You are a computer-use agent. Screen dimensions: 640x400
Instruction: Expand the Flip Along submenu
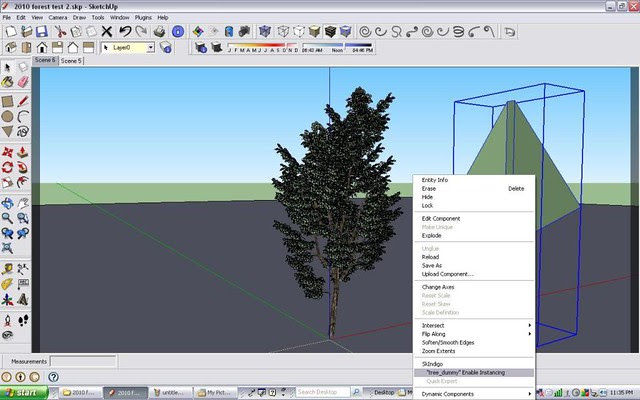pos(473,334)
